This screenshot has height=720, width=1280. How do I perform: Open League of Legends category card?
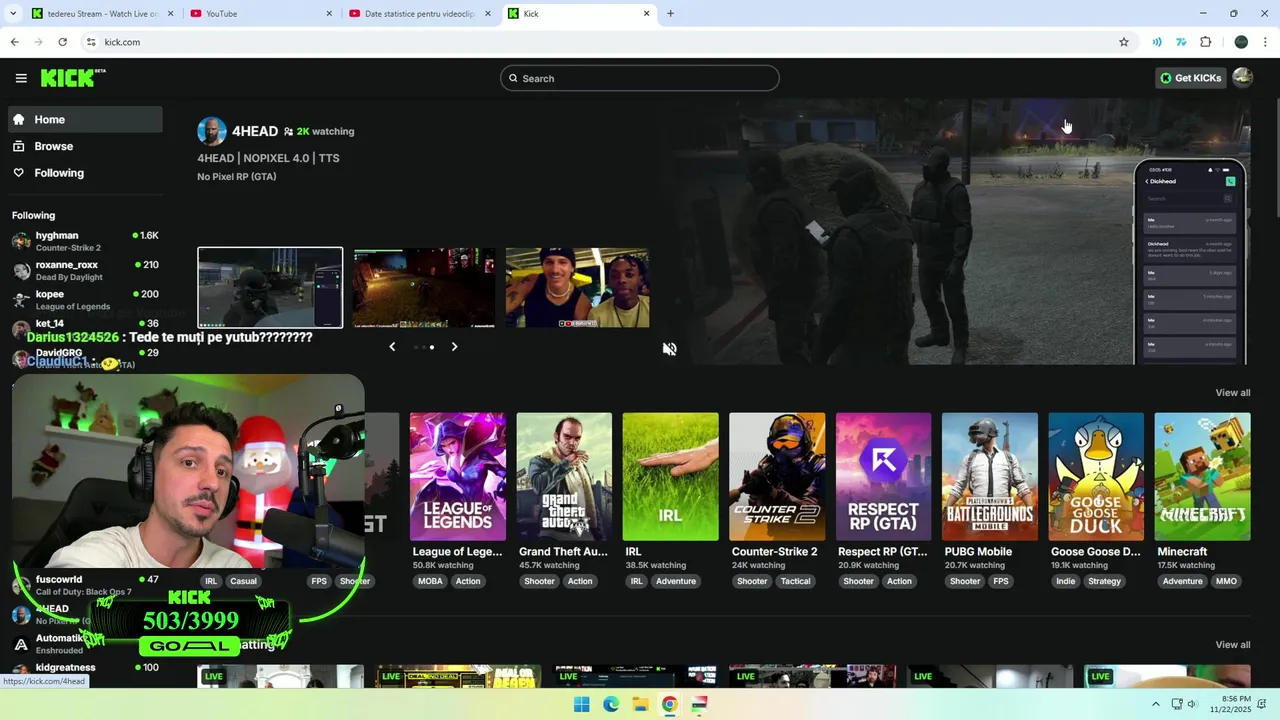458,476
